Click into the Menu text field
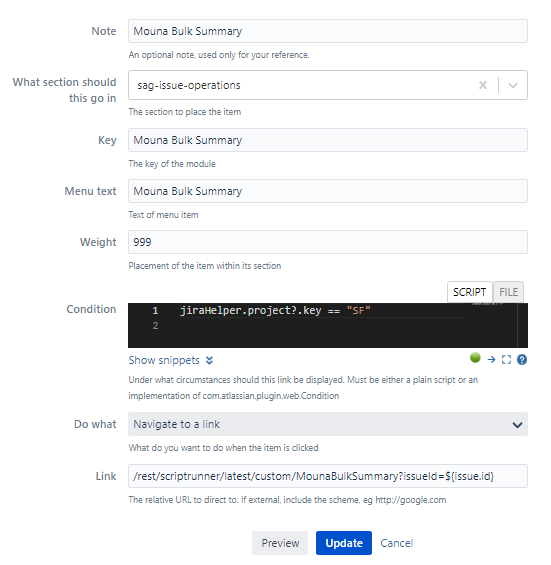Viewport: 551px width, 565px height. tap(328, 191)
